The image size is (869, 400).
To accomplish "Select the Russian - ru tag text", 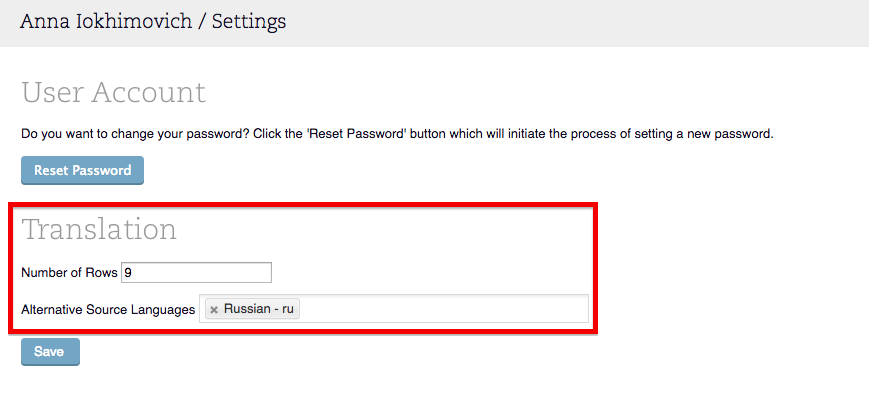I will [x=258, y=309].
